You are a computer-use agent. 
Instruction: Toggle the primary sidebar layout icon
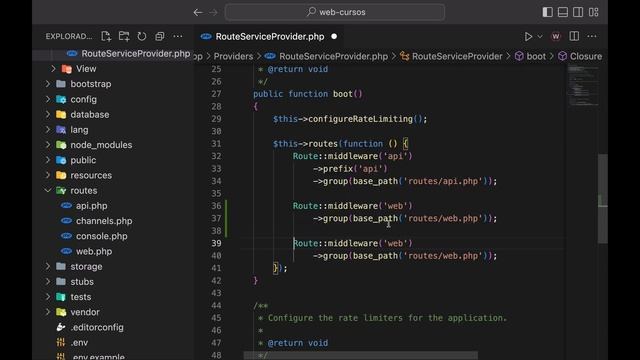click(547, 12)
